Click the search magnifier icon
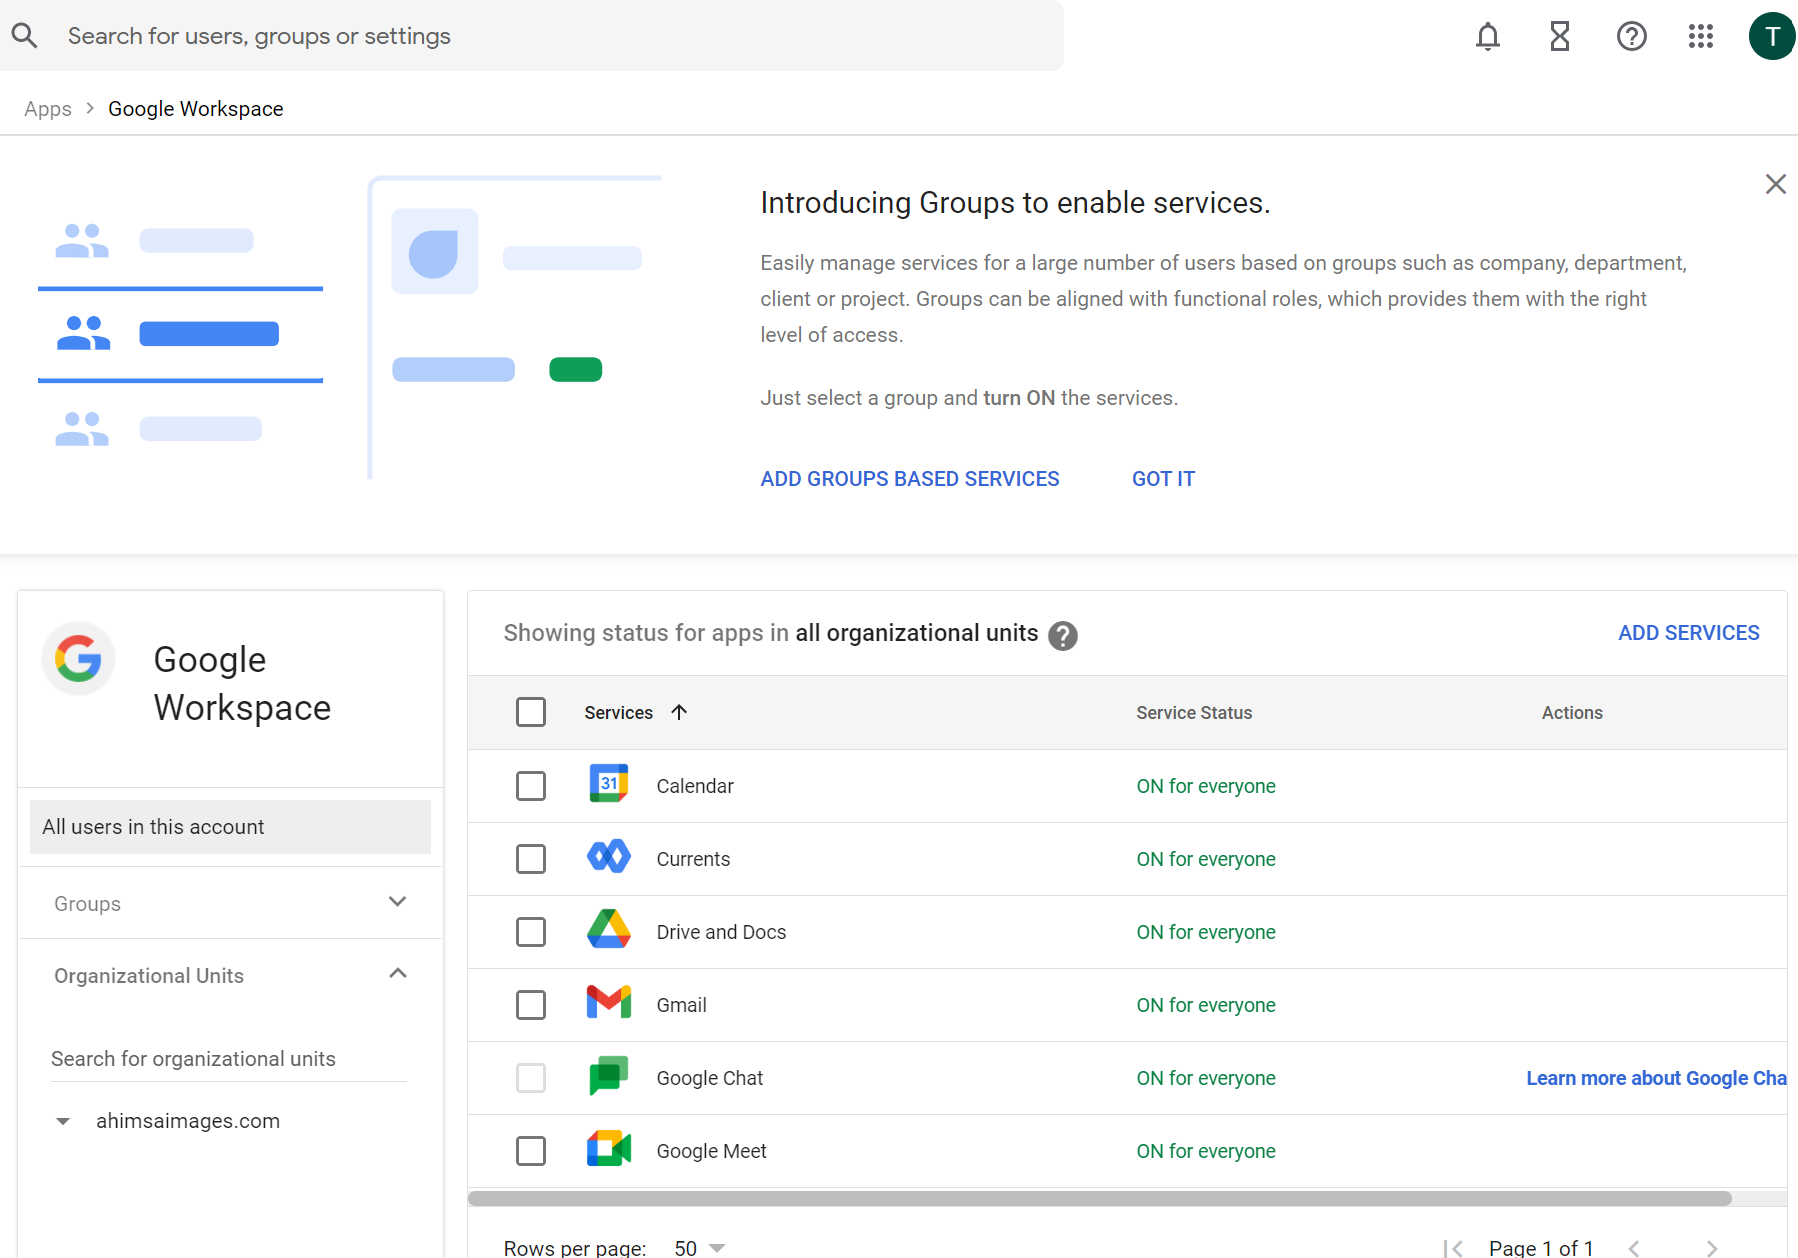The image size is (1798, 1258). click(24, 36)
